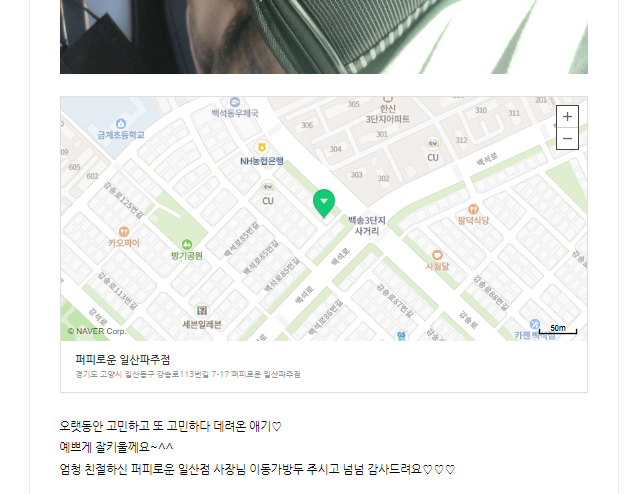Zoom in the map with plus button
Viewport: 638px width, 494px height.
coord(567,117)
